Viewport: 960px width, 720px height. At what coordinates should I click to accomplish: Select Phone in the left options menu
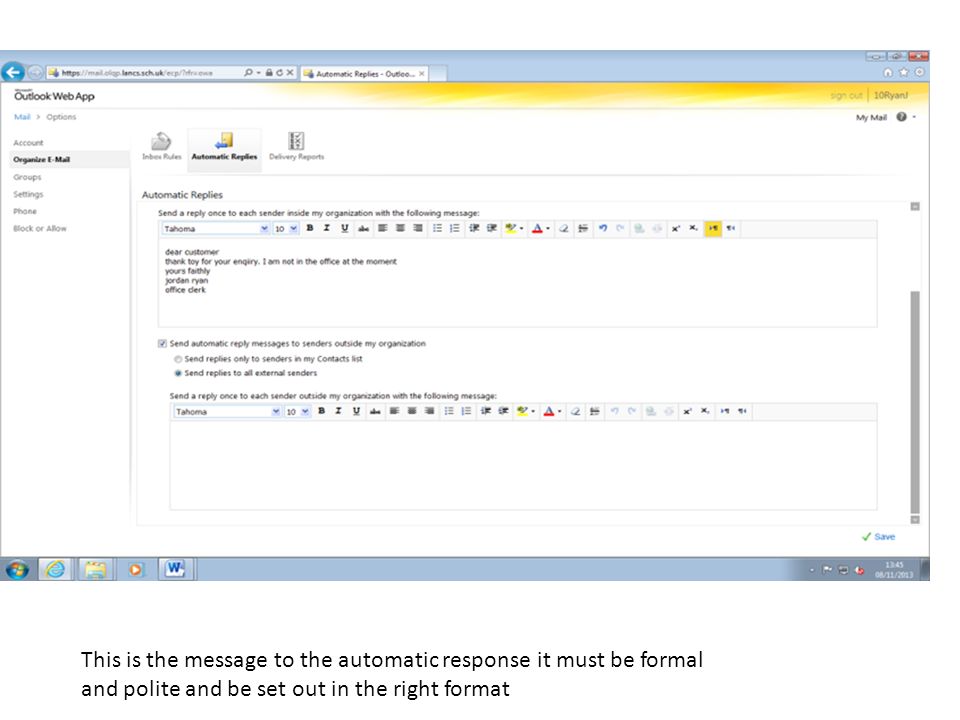pos(25,211)
